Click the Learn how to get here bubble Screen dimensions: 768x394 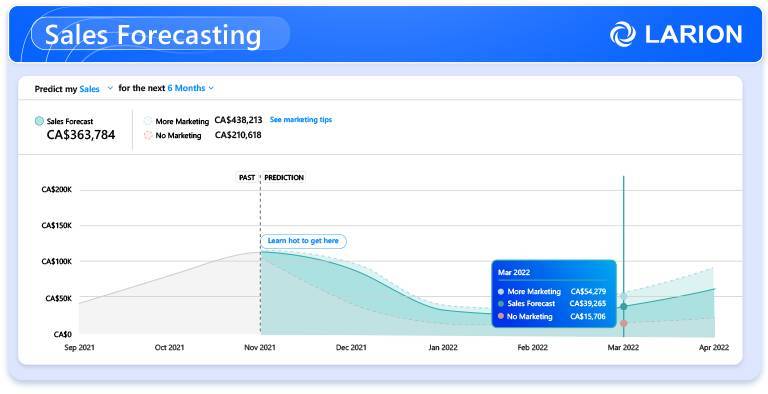click(303, 241)
